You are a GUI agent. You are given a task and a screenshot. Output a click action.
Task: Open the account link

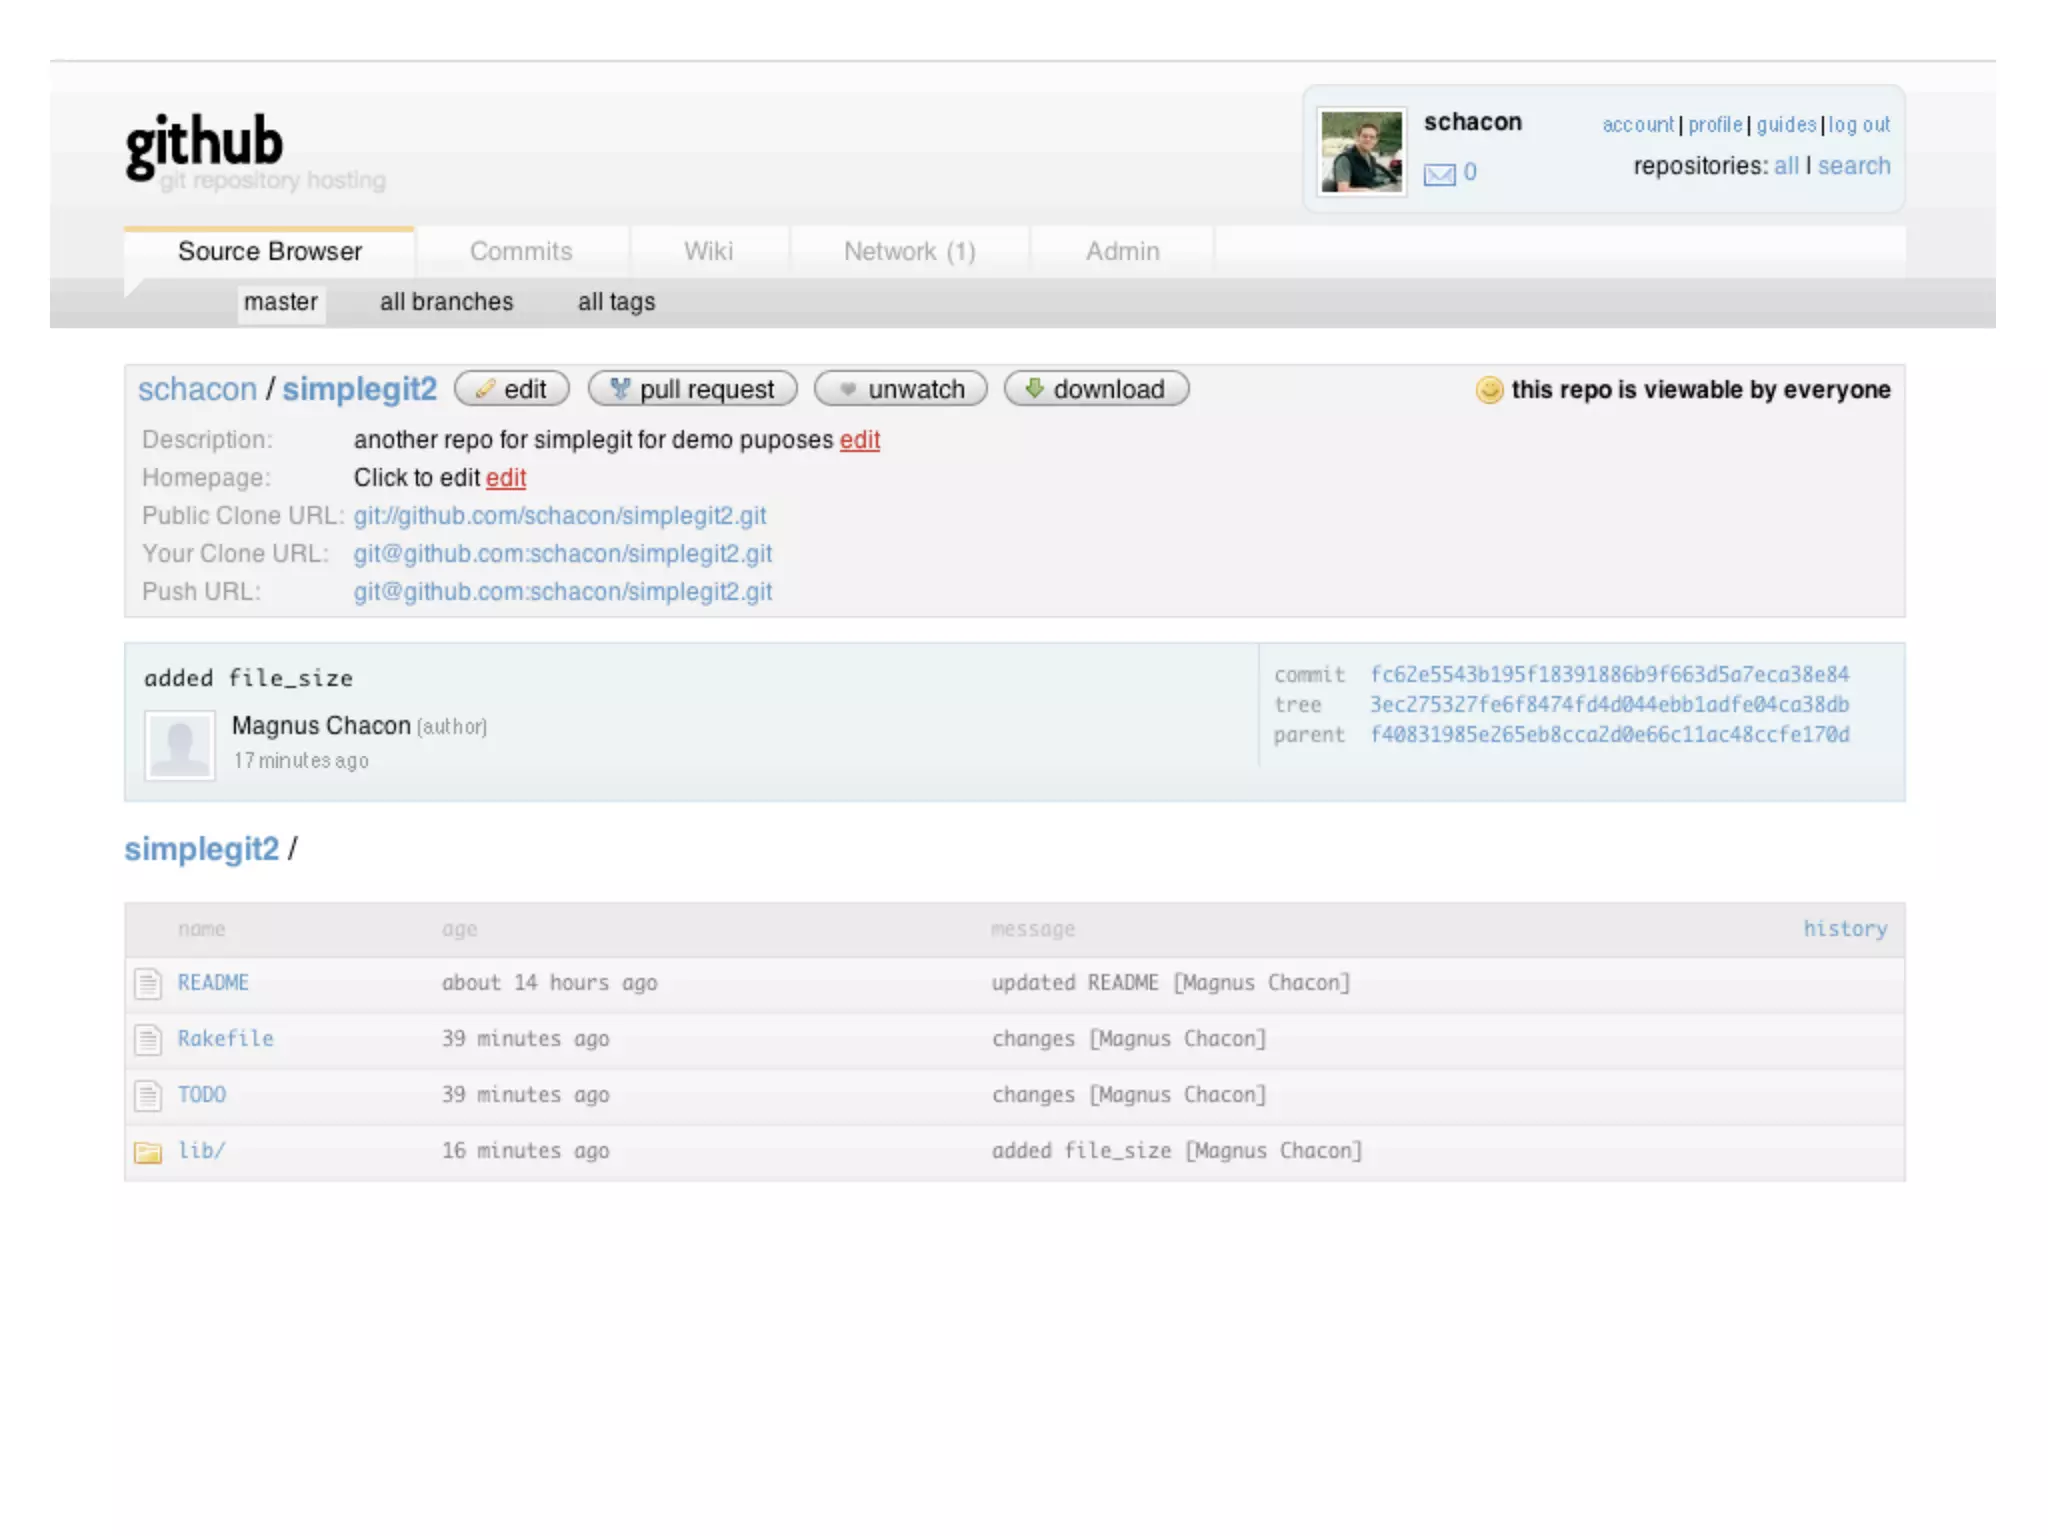click(x=1638, y=125)
